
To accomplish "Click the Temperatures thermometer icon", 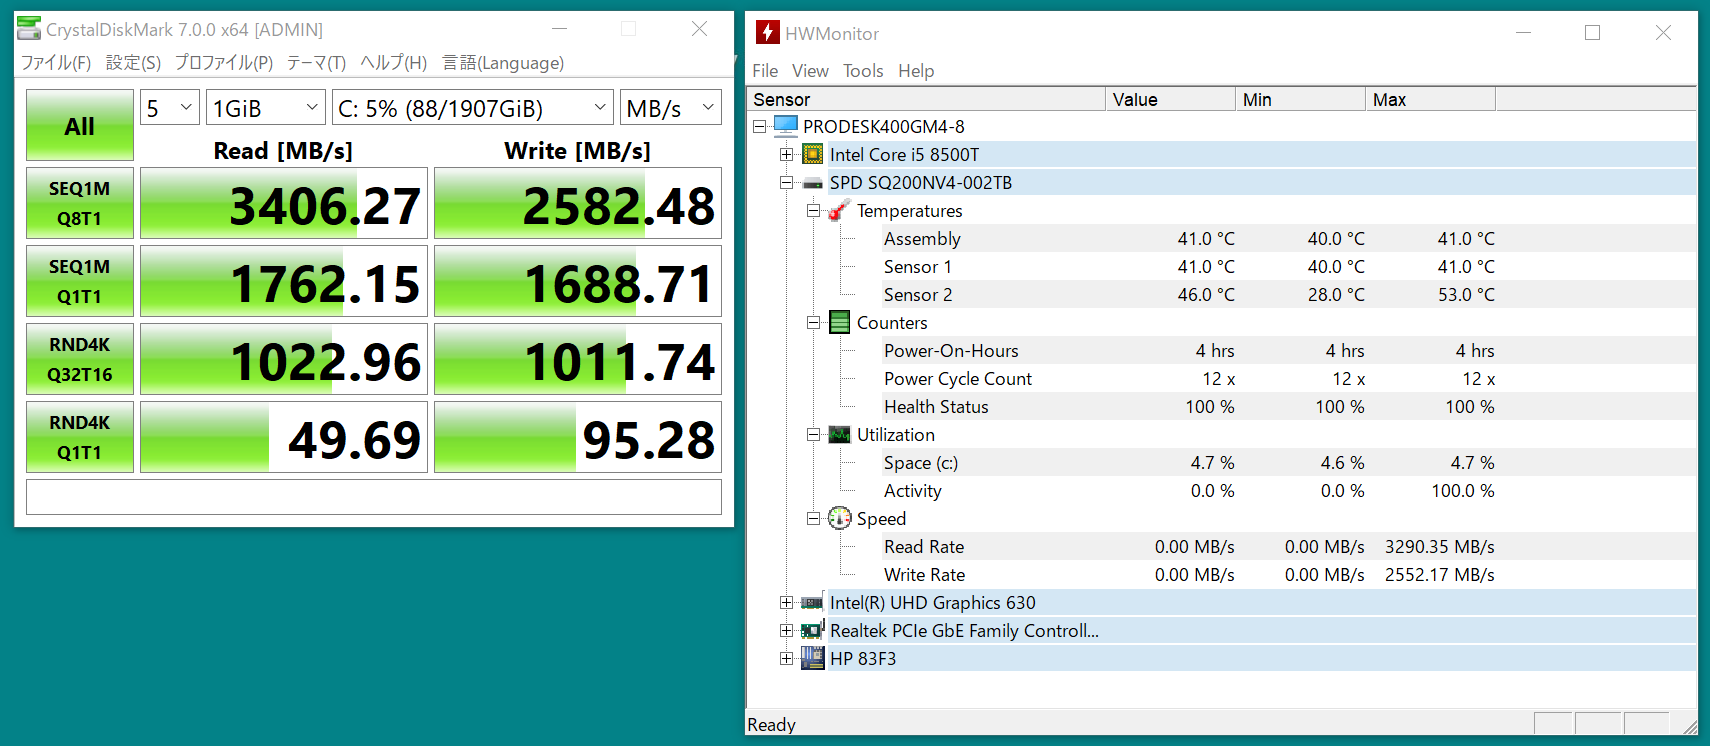I will click(x=840, y=211).
